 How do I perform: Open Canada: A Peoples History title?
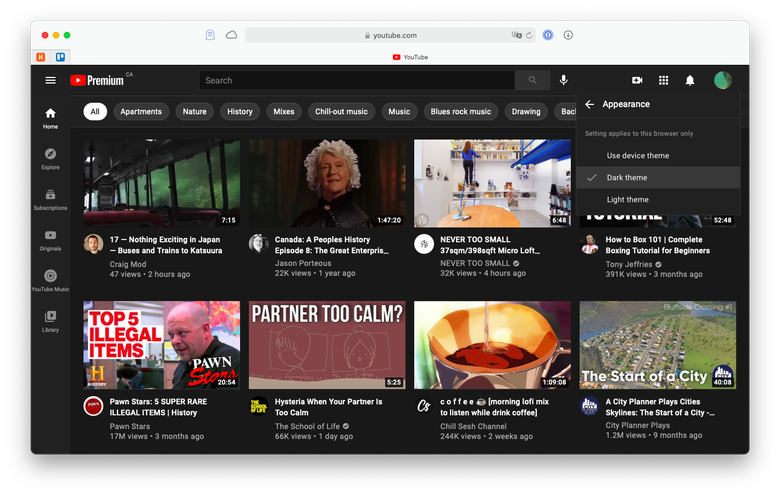[332, 245]
